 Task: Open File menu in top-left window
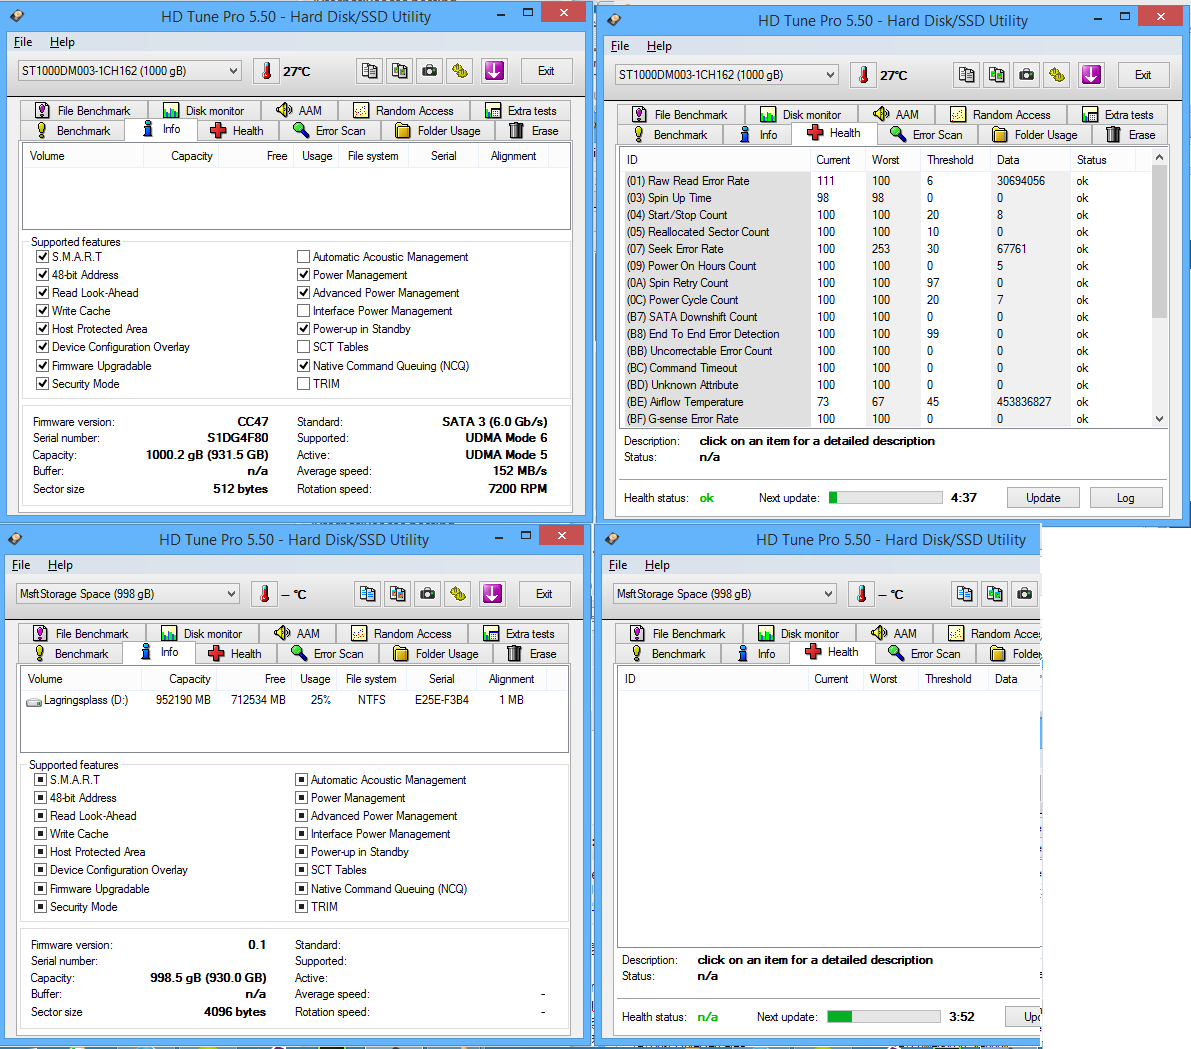23,43
